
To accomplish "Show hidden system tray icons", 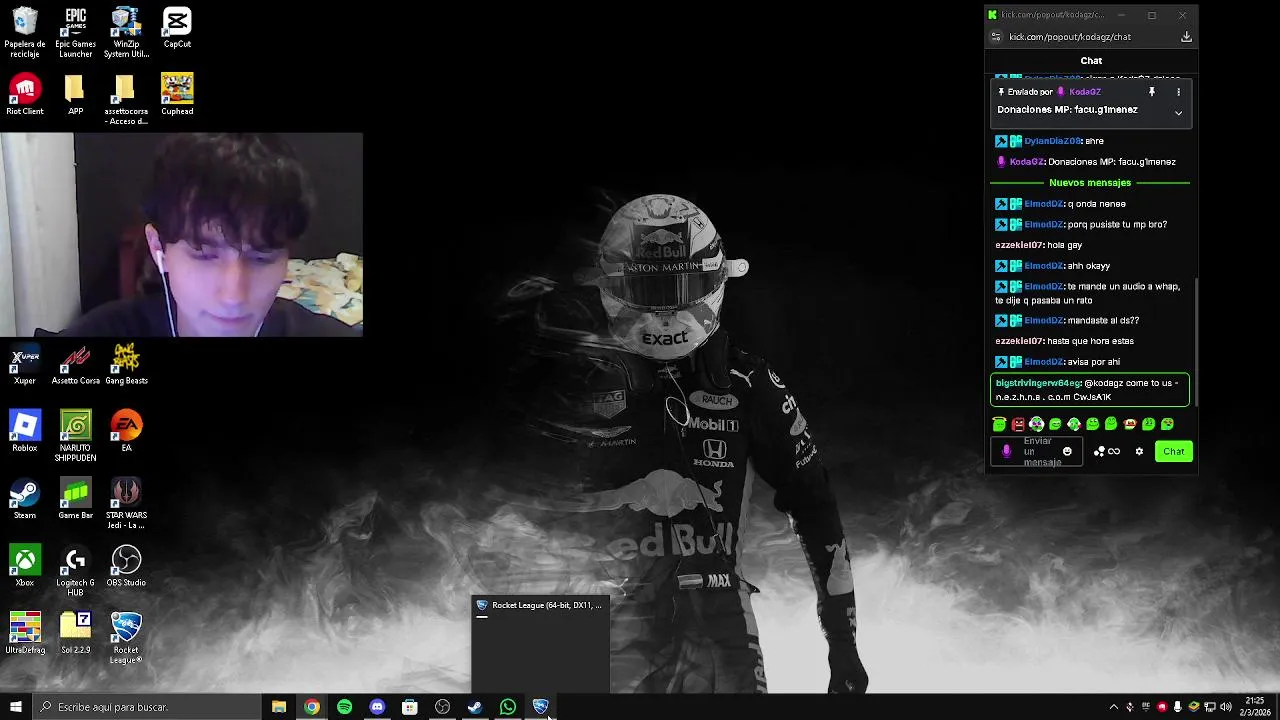I will pyautogui.click(x=1114, y=707).
